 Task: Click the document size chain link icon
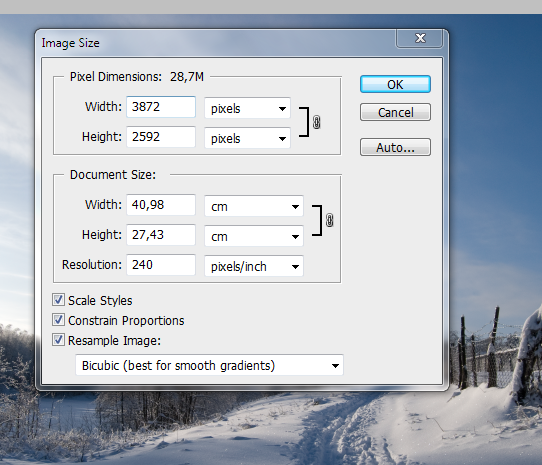329,220
